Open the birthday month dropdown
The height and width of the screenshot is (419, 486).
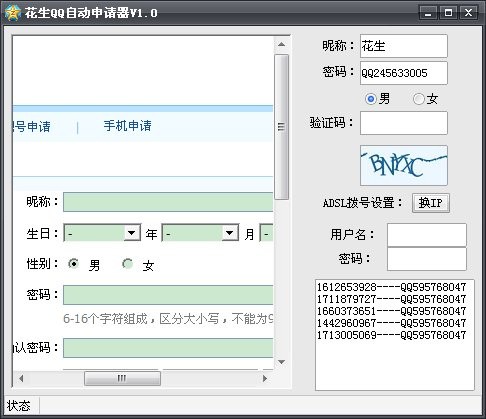coord(200,233)
